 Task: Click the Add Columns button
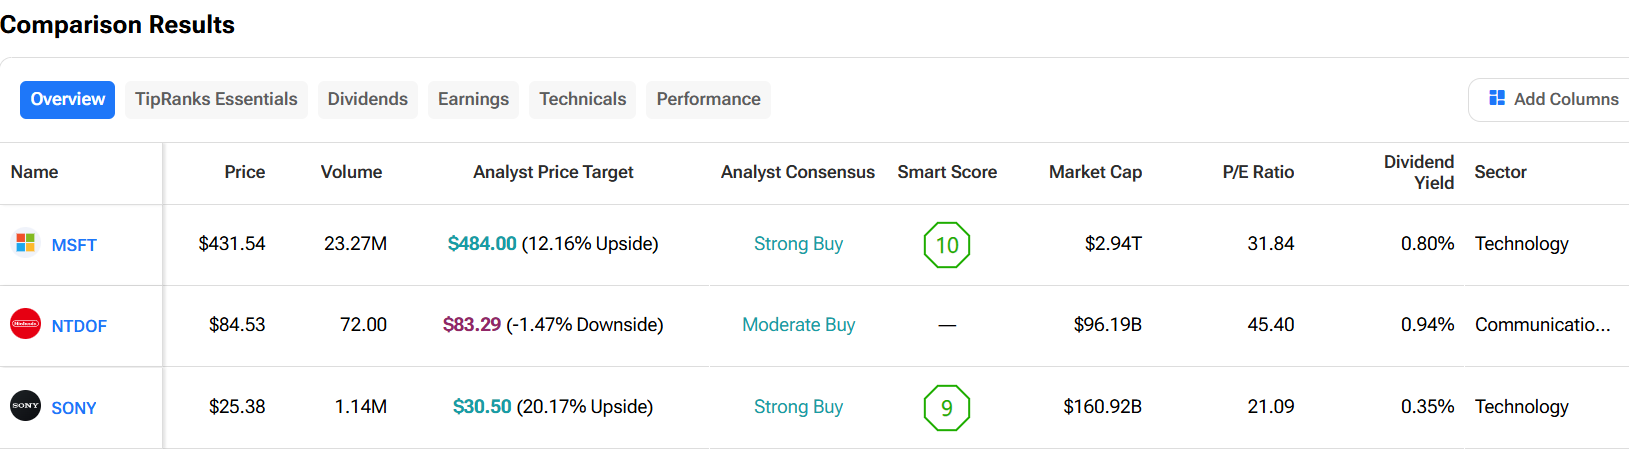click(x=1550, y=99)
